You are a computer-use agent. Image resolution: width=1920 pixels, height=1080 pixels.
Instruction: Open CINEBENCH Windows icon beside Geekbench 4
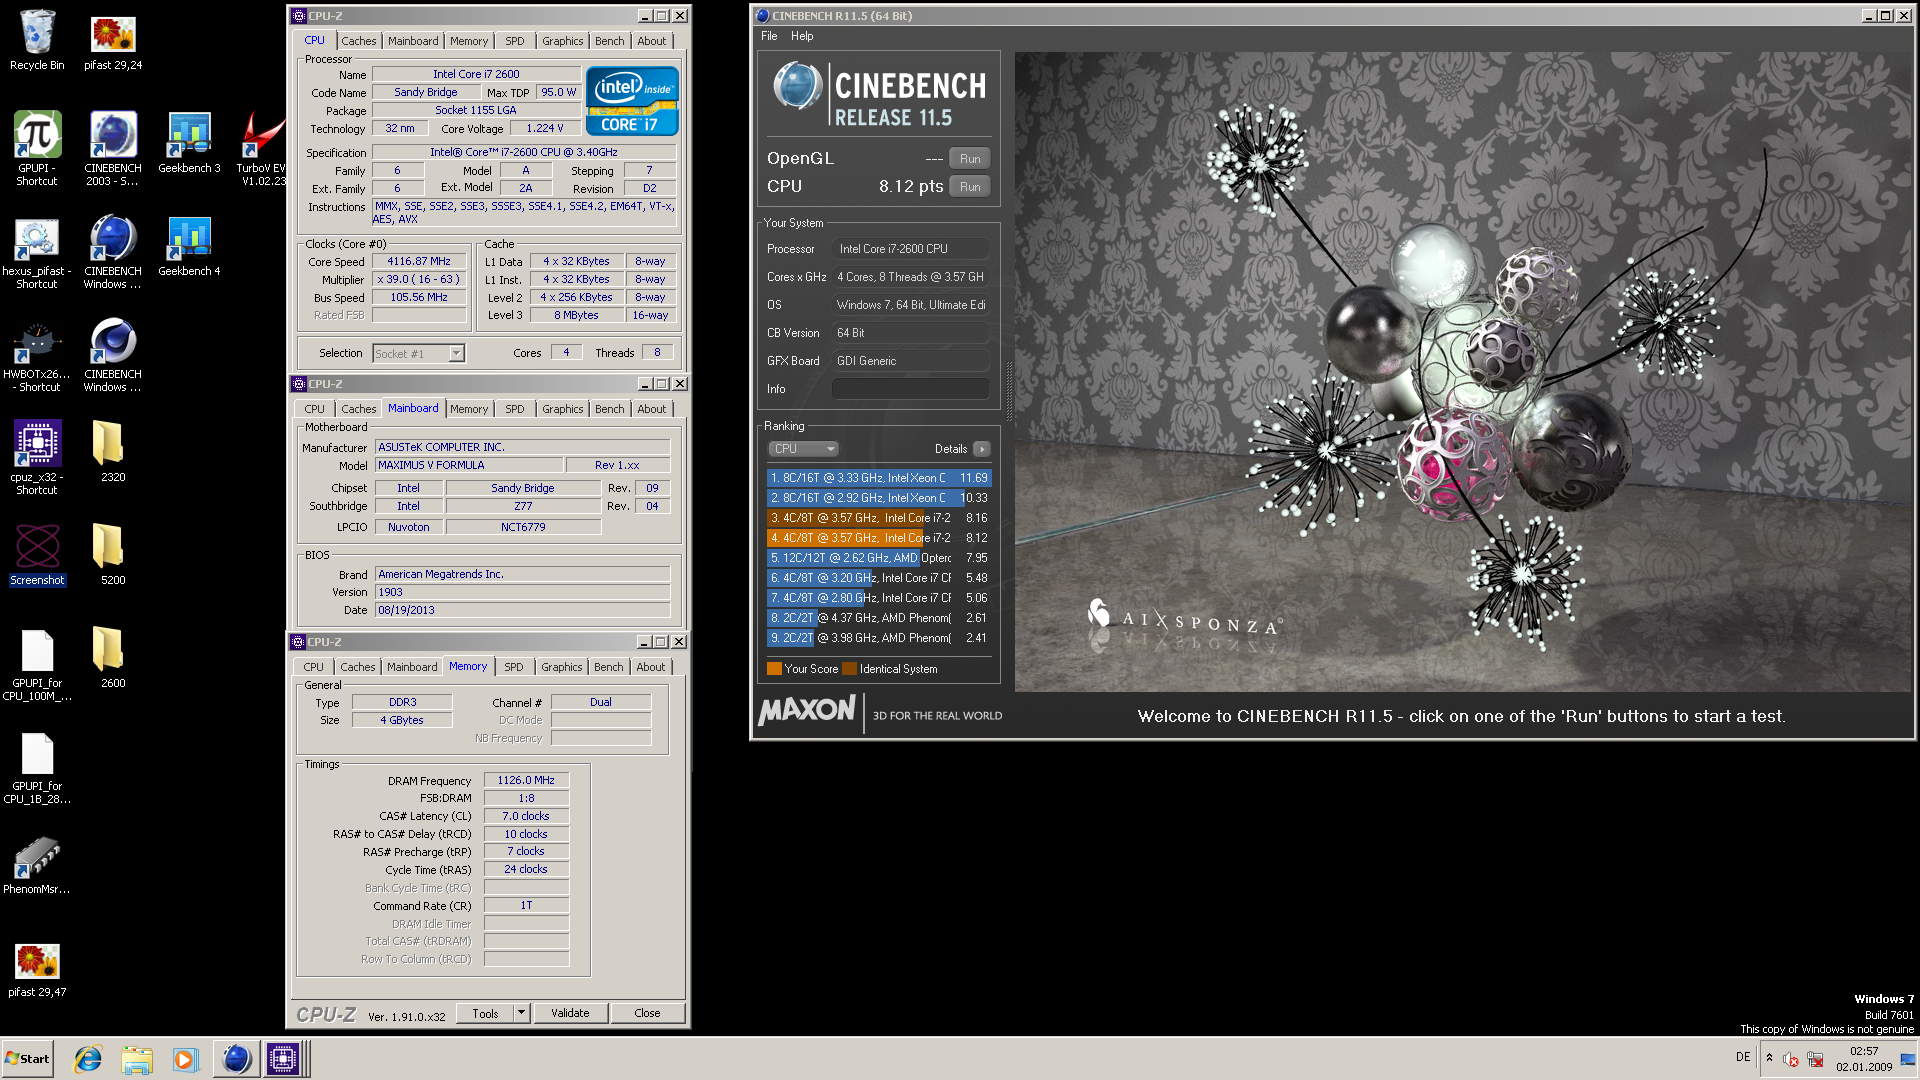click(113, 252)
